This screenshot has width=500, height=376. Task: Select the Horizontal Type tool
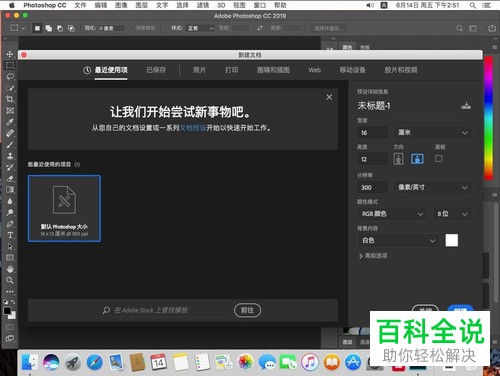click(10, 235)
